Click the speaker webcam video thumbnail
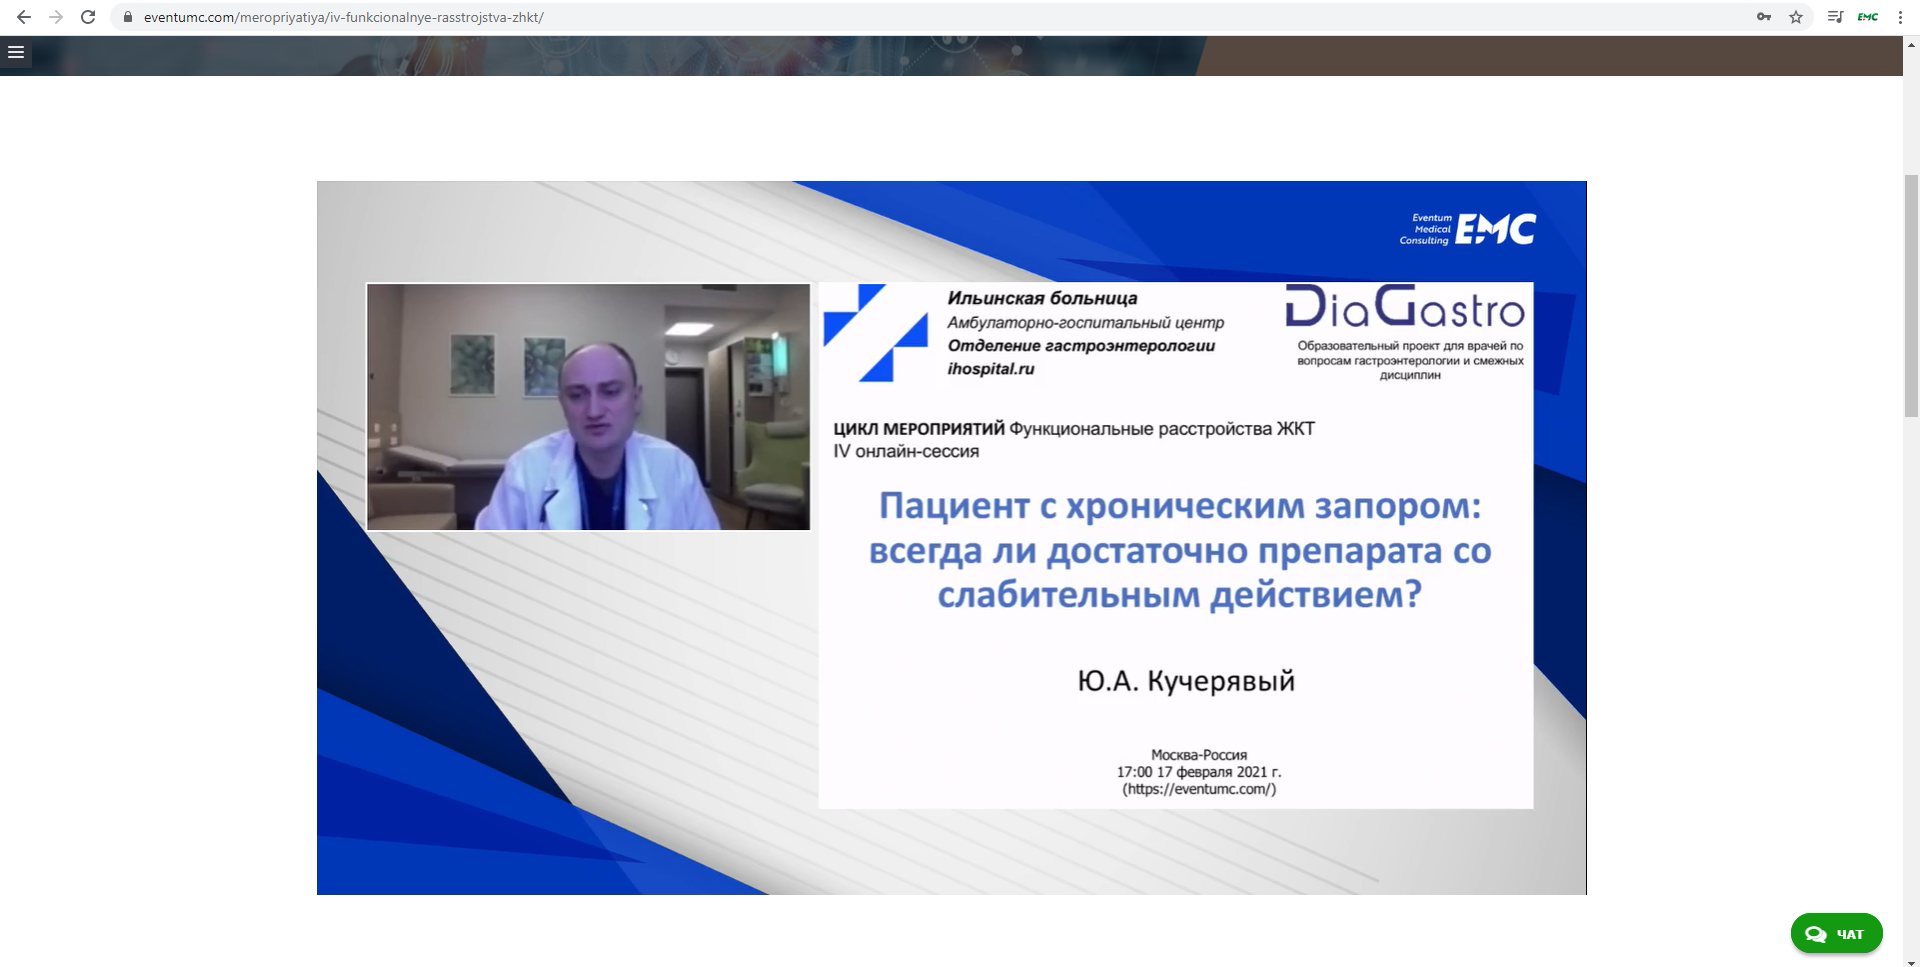 pyautogui.click(x=588, y=407)
